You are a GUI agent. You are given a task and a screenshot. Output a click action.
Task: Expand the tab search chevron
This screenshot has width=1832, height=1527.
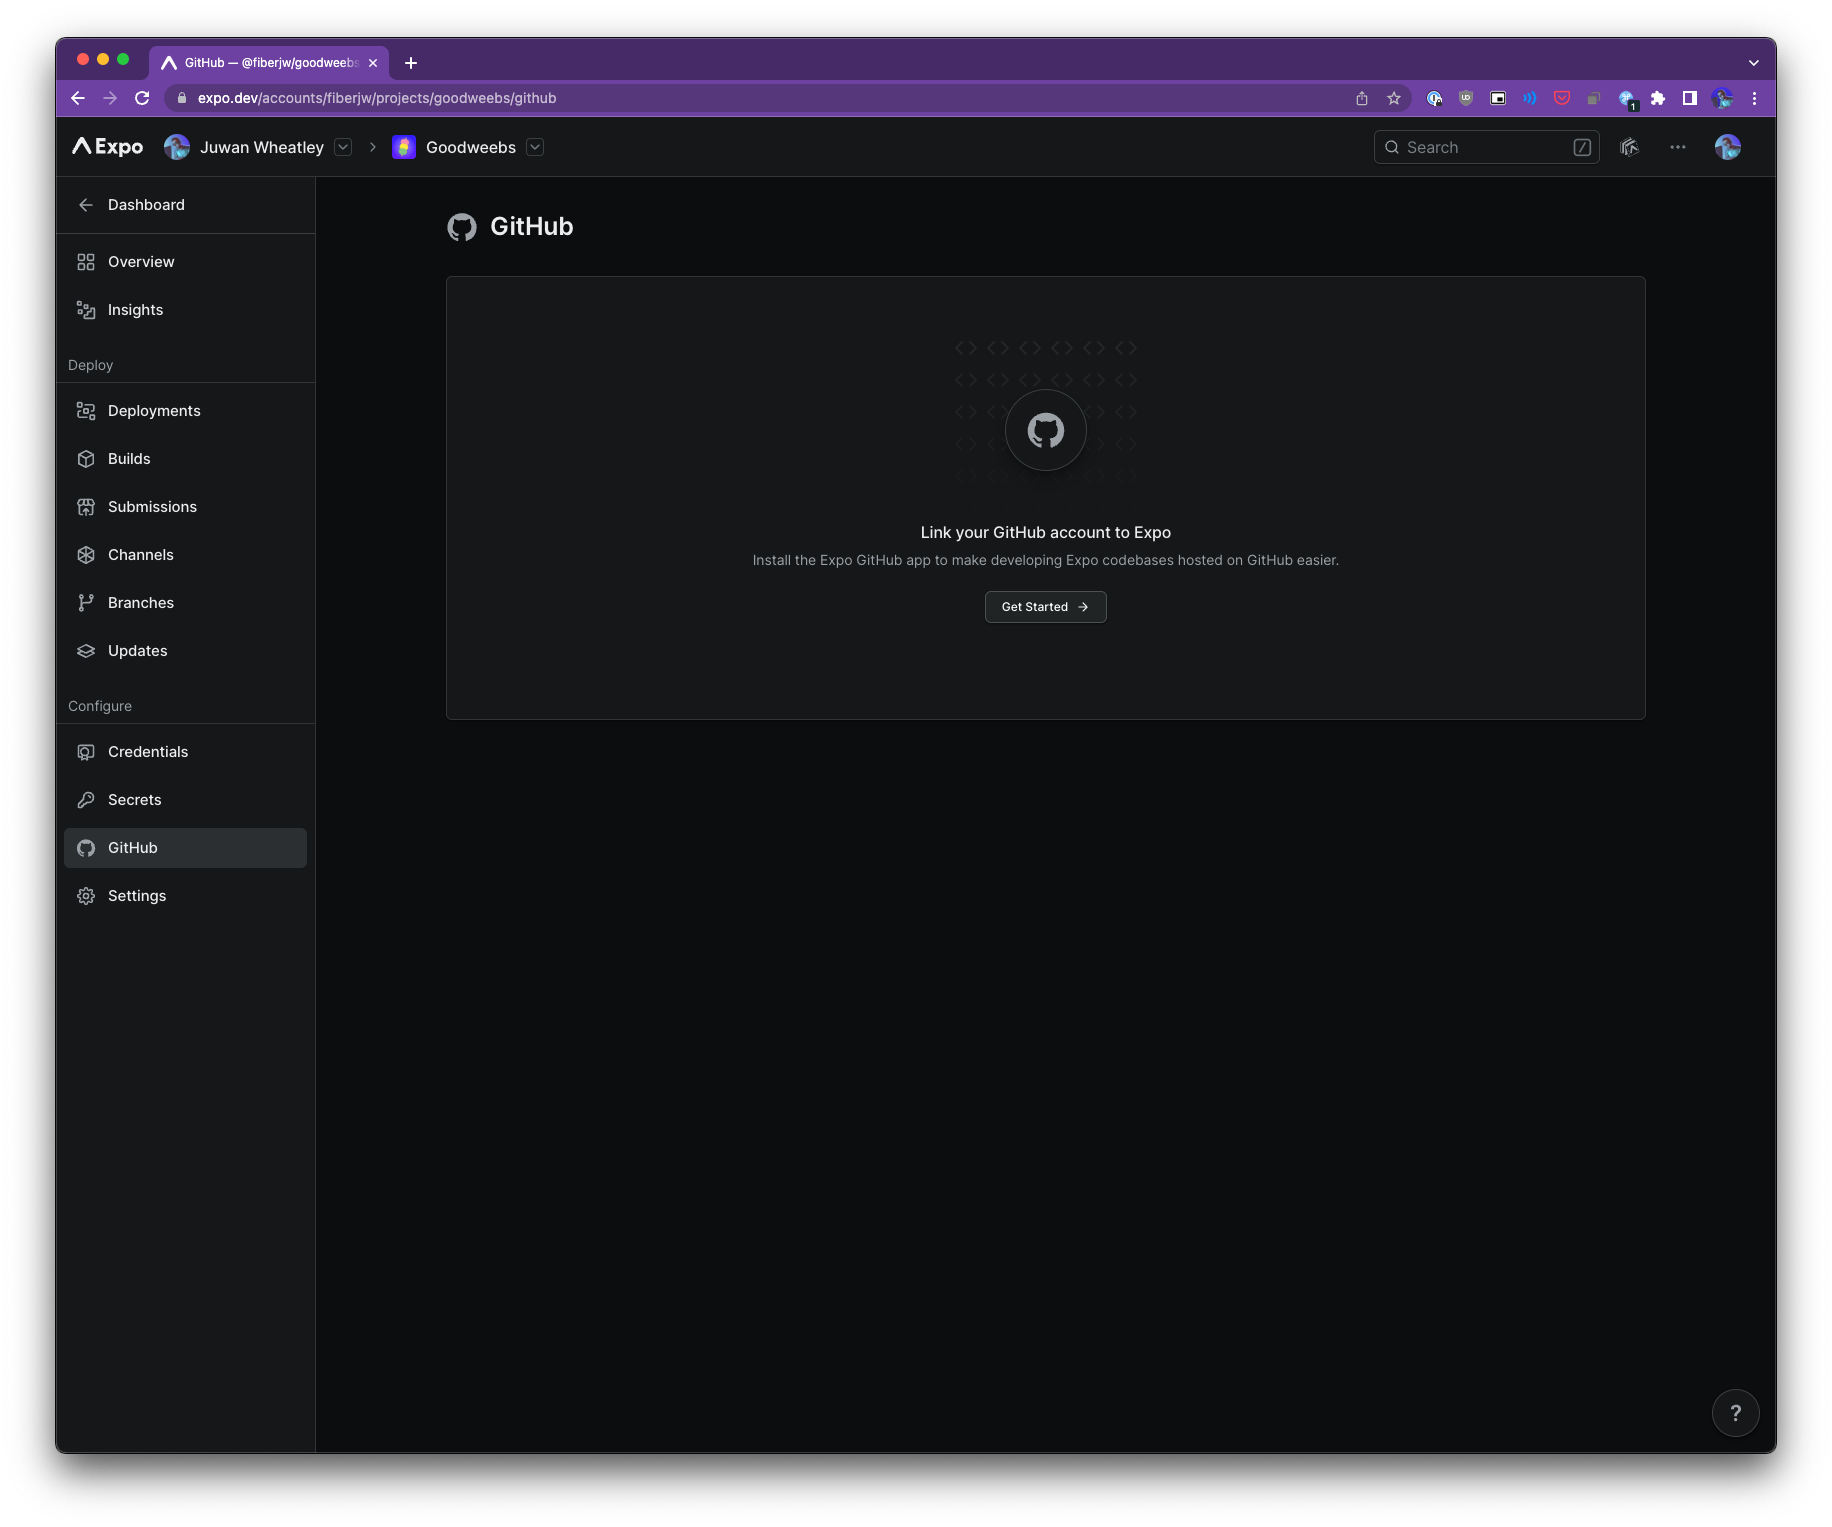tap(1753, 63)
